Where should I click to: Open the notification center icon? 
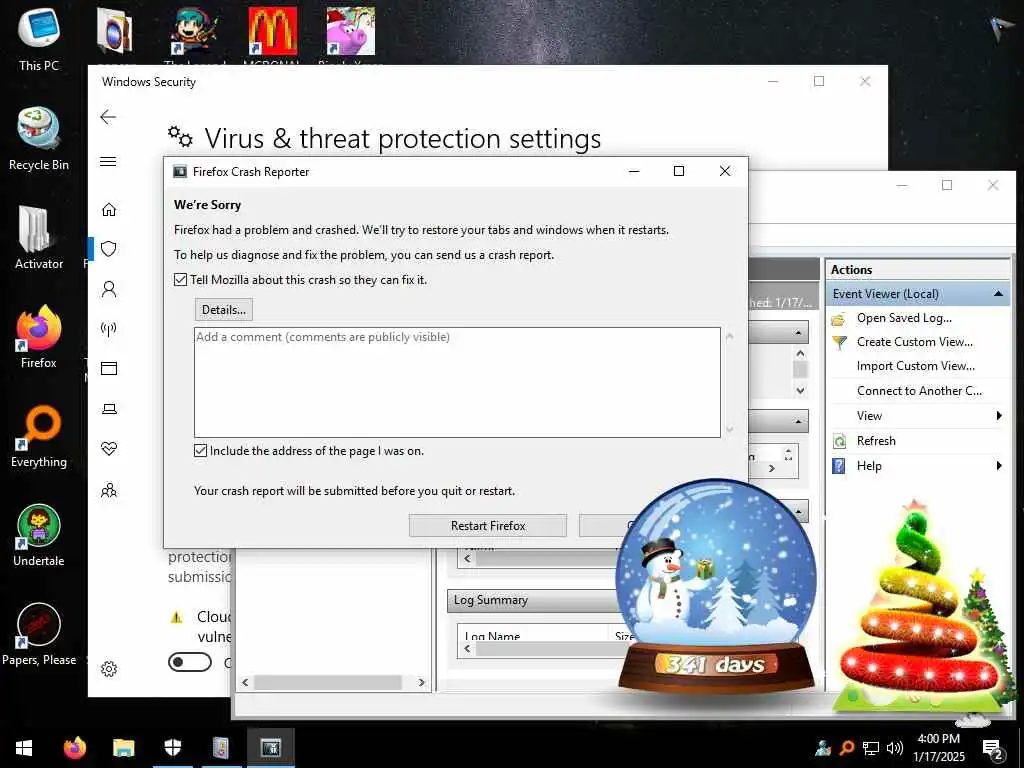(993, 748)
